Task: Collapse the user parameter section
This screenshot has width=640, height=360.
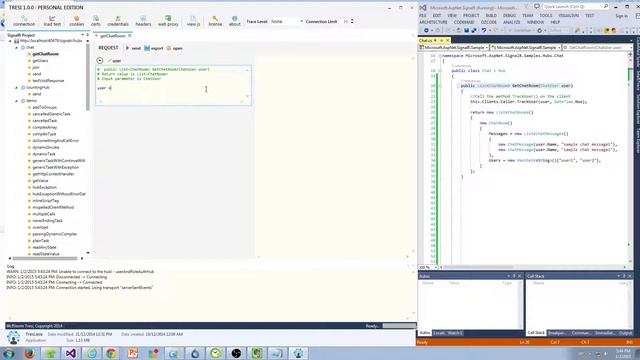Action: pyautogui.click(x=100, y=60)
